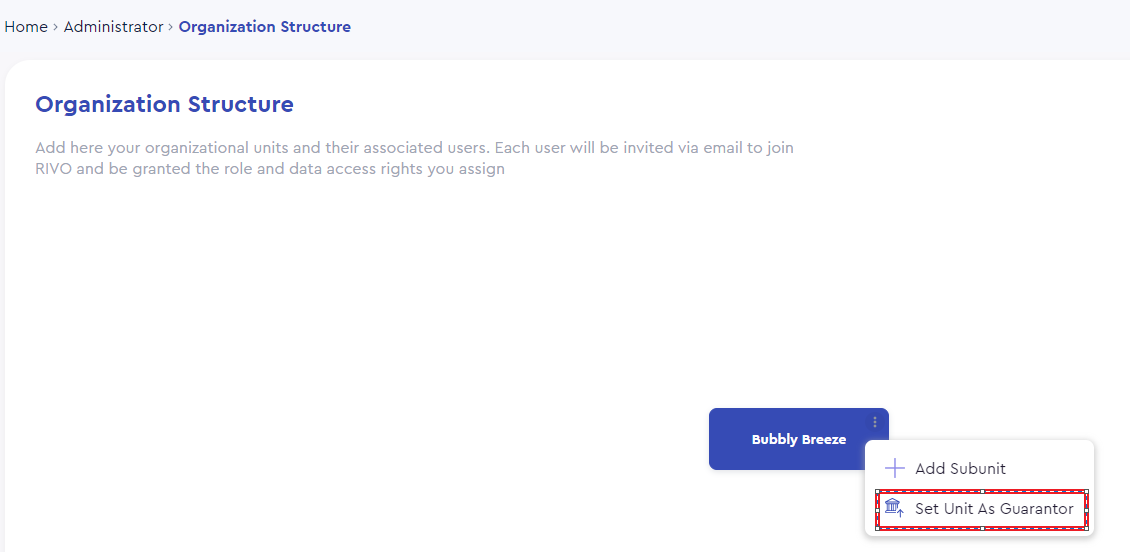Select the Bubbly Breeze unit card
This screenshot has width=1130, height=552.
798,439
